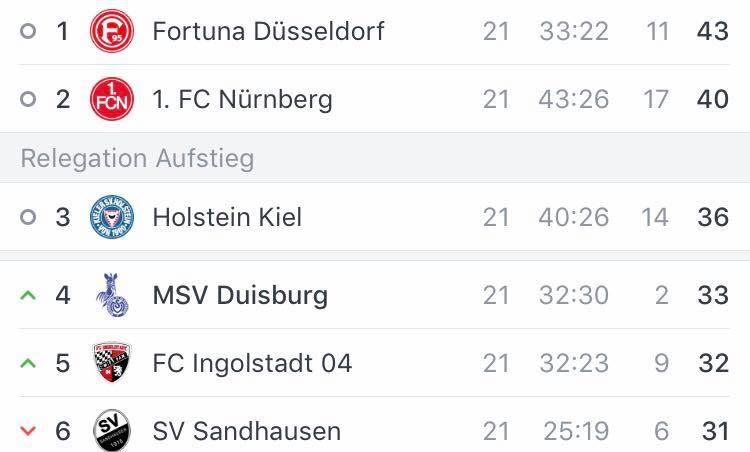Select the Holstein Kiel team name

pos(227,217)
